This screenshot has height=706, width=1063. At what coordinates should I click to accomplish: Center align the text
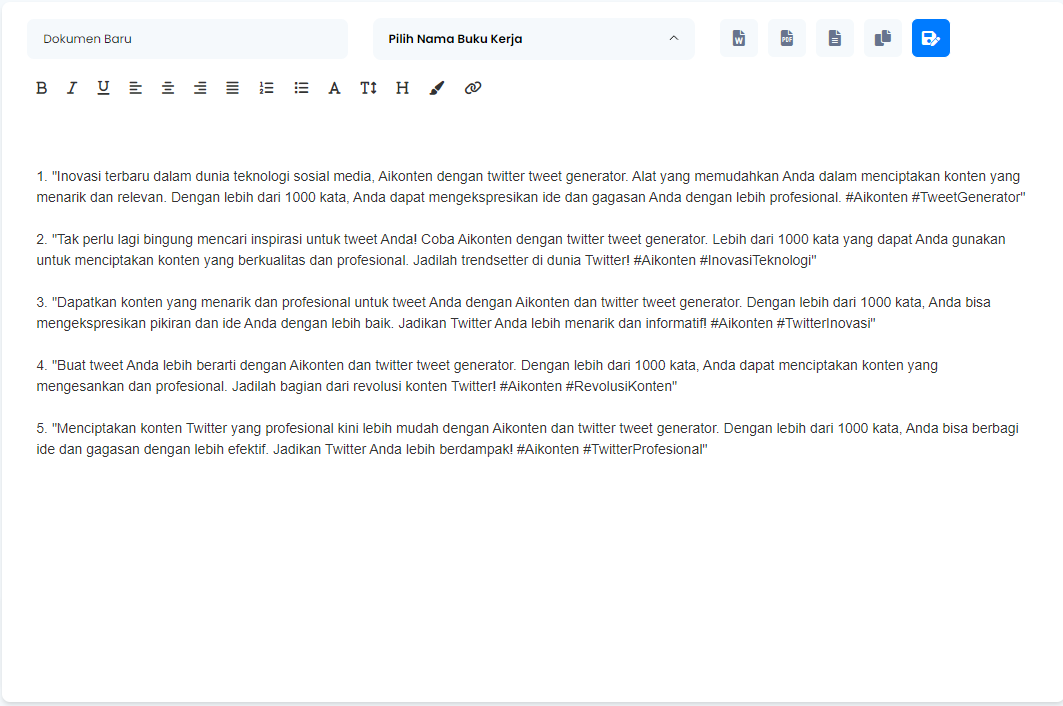tap(167, 88)
